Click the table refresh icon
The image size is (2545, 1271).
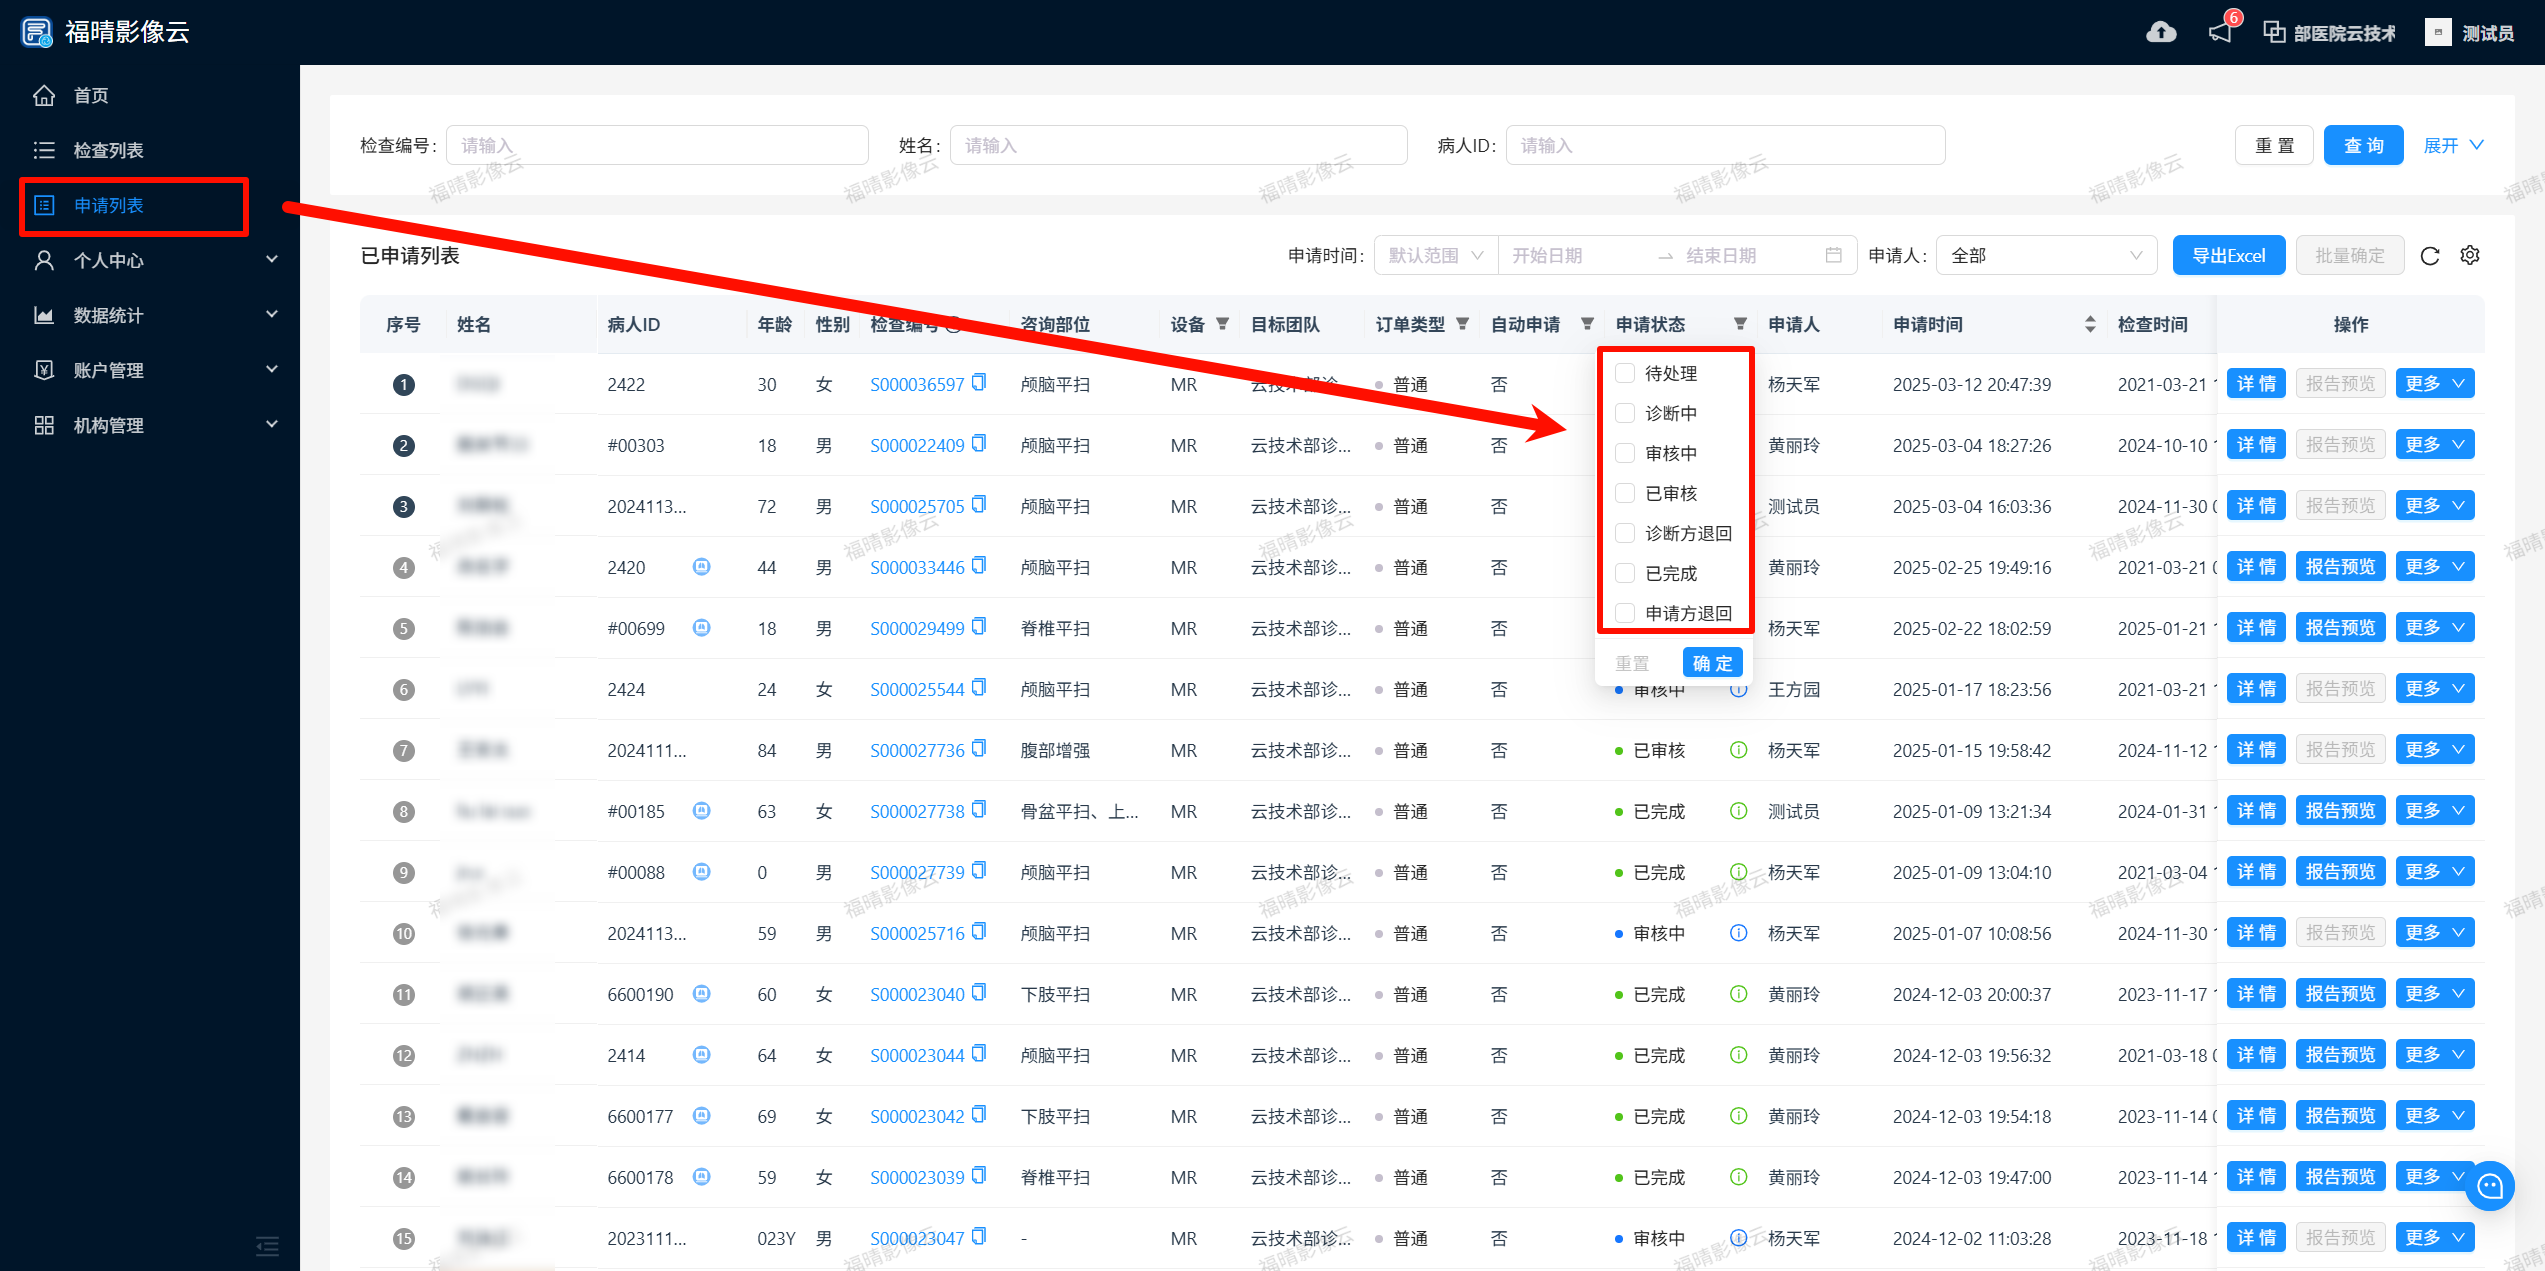tap(2430, 256)
